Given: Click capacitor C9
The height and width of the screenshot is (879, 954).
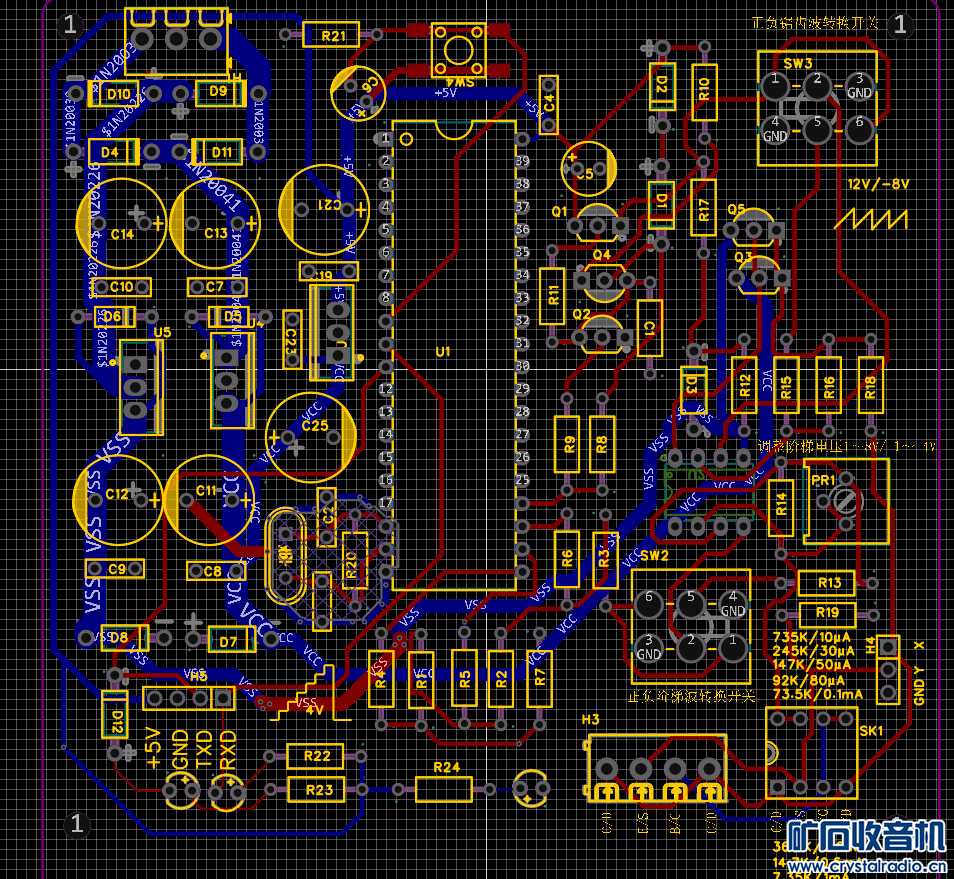Looking at the screenshot, I should [x=115, y=569].
